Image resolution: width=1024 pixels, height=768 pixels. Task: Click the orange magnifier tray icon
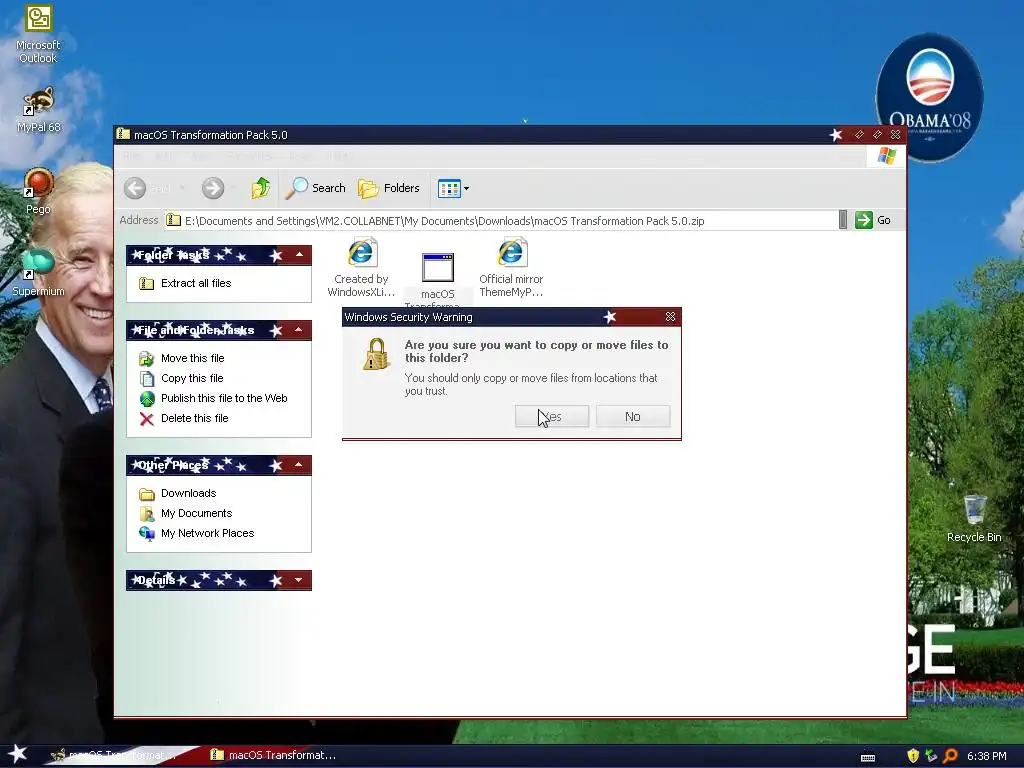(x=950, y=756)
